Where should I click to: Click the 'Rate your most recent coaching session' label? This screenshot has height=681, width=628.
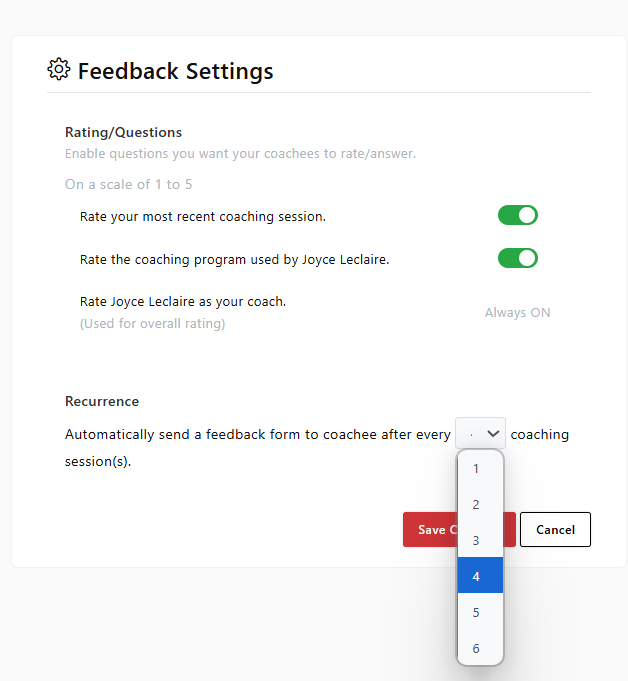203,216
